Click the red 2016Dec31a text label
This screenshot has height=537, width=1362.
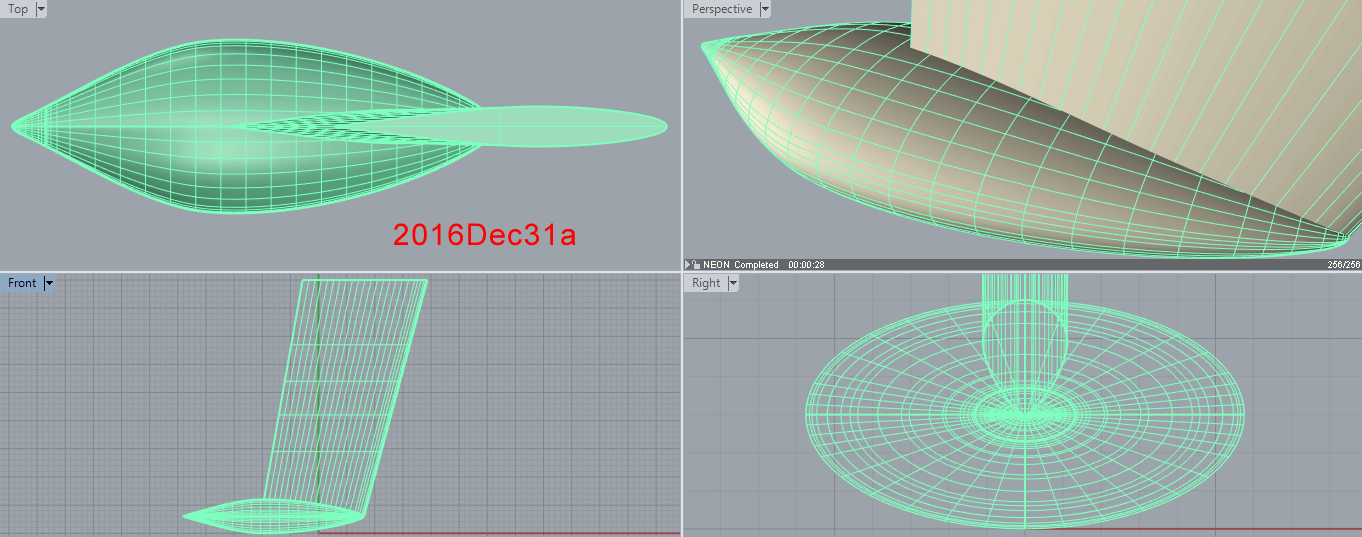[485, 235]
